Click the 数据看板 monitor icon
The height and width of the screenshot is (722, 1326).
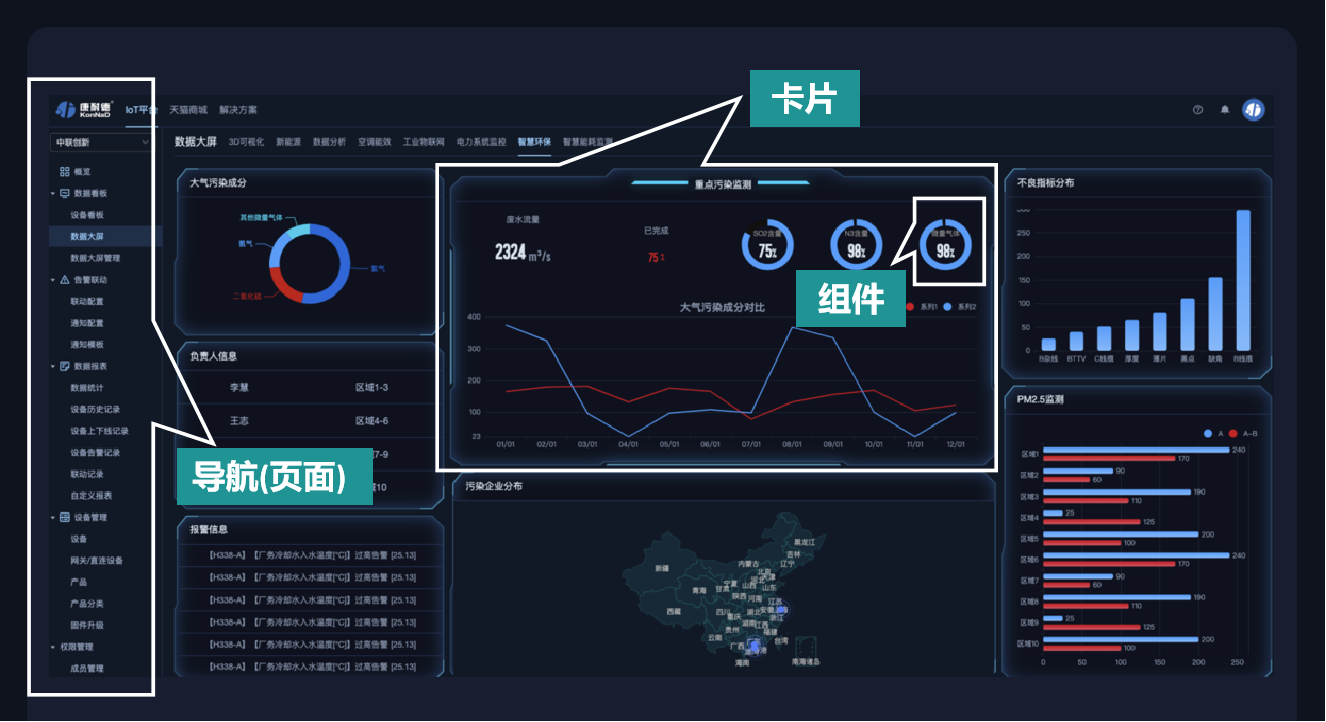coord(65,193)
